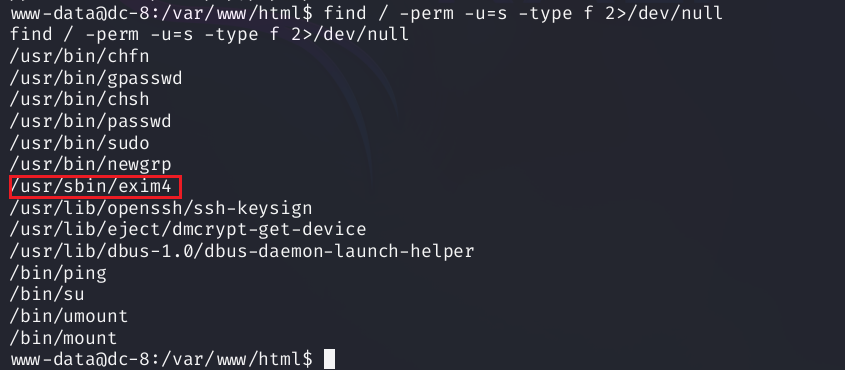This screenshot has width=845, height=370.
Task: Click the top www-data@dc-8 prompt label
Action: 161,13
